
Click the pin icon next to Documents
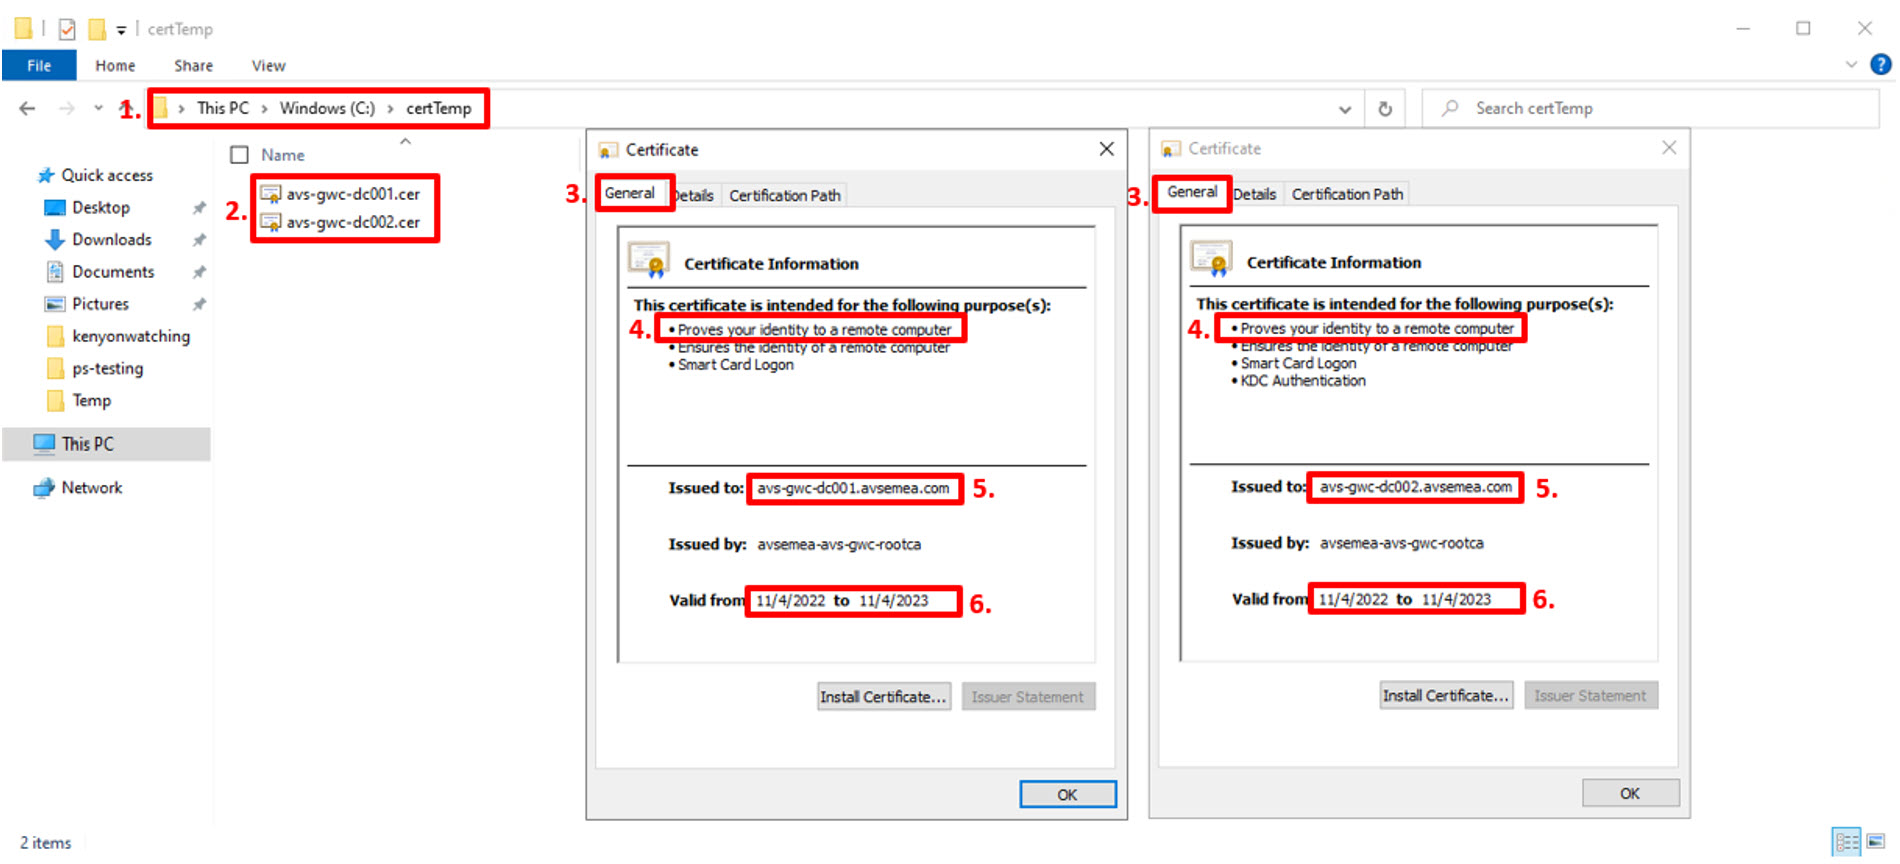click(199, 272)
